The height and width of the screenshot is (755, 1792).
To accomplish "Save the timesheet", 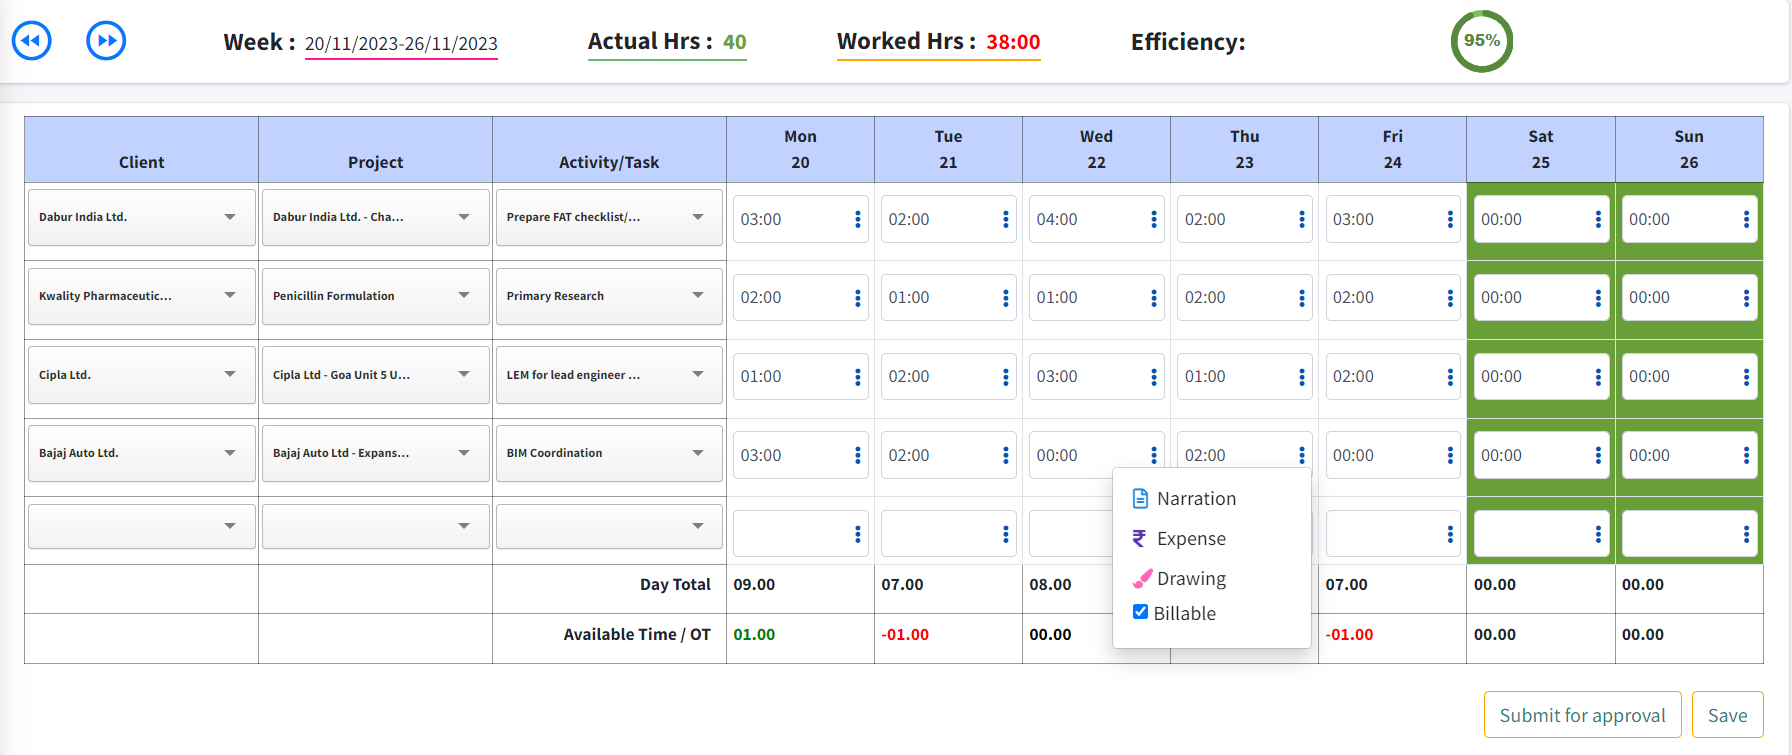I will click(1727, 715).
